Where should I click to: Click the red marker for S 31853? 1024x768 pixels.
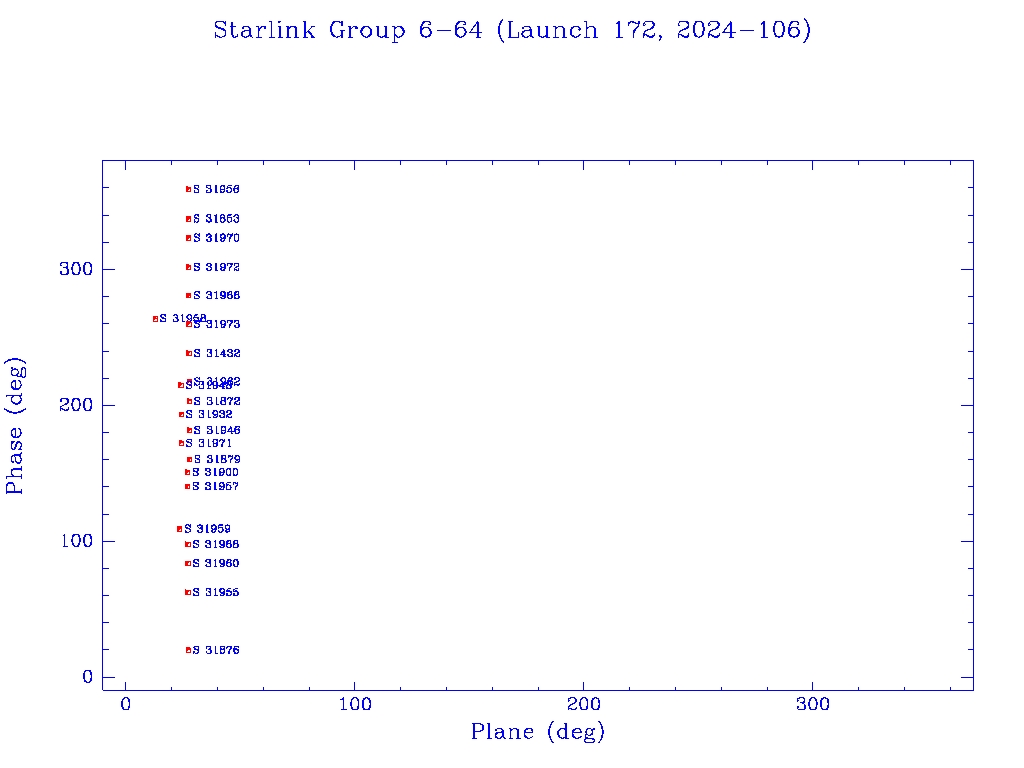(188, 219)
